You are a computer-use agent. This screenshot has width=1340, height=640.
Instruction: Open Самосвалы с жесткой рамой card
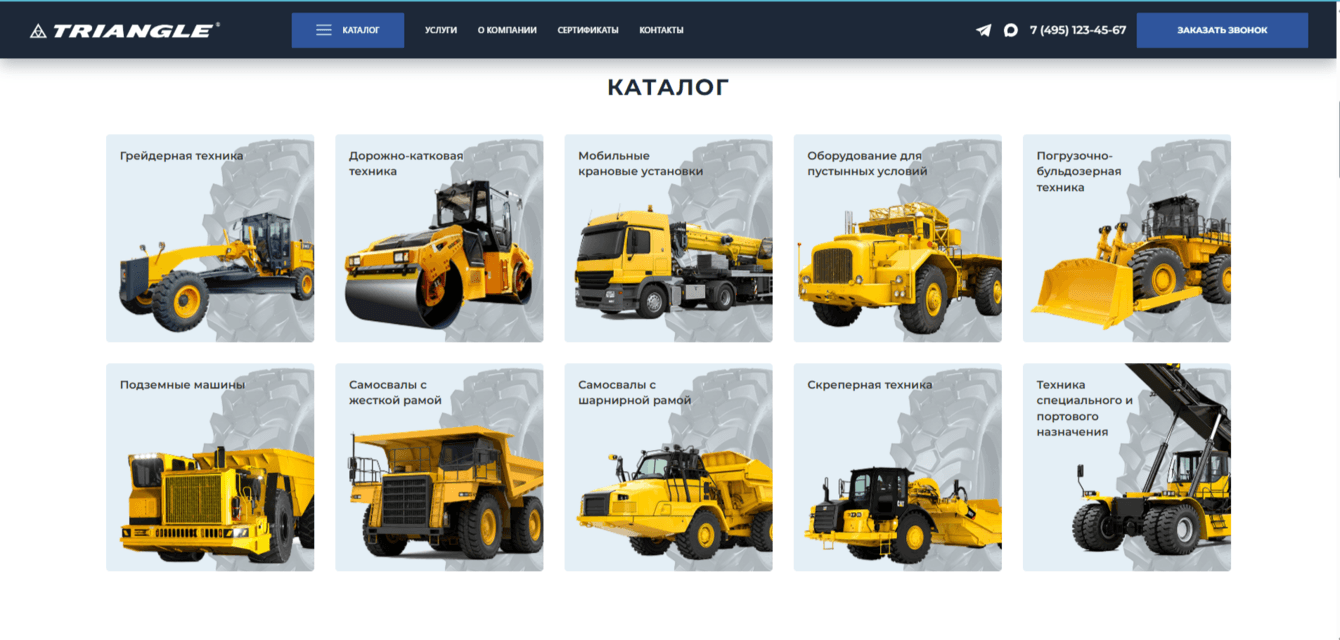(439, 467)
